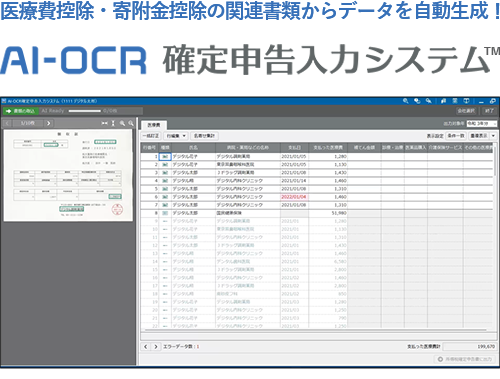Select the 医療費 tab
This screenshot has height=379, width=500.
[x=154, y=125]
